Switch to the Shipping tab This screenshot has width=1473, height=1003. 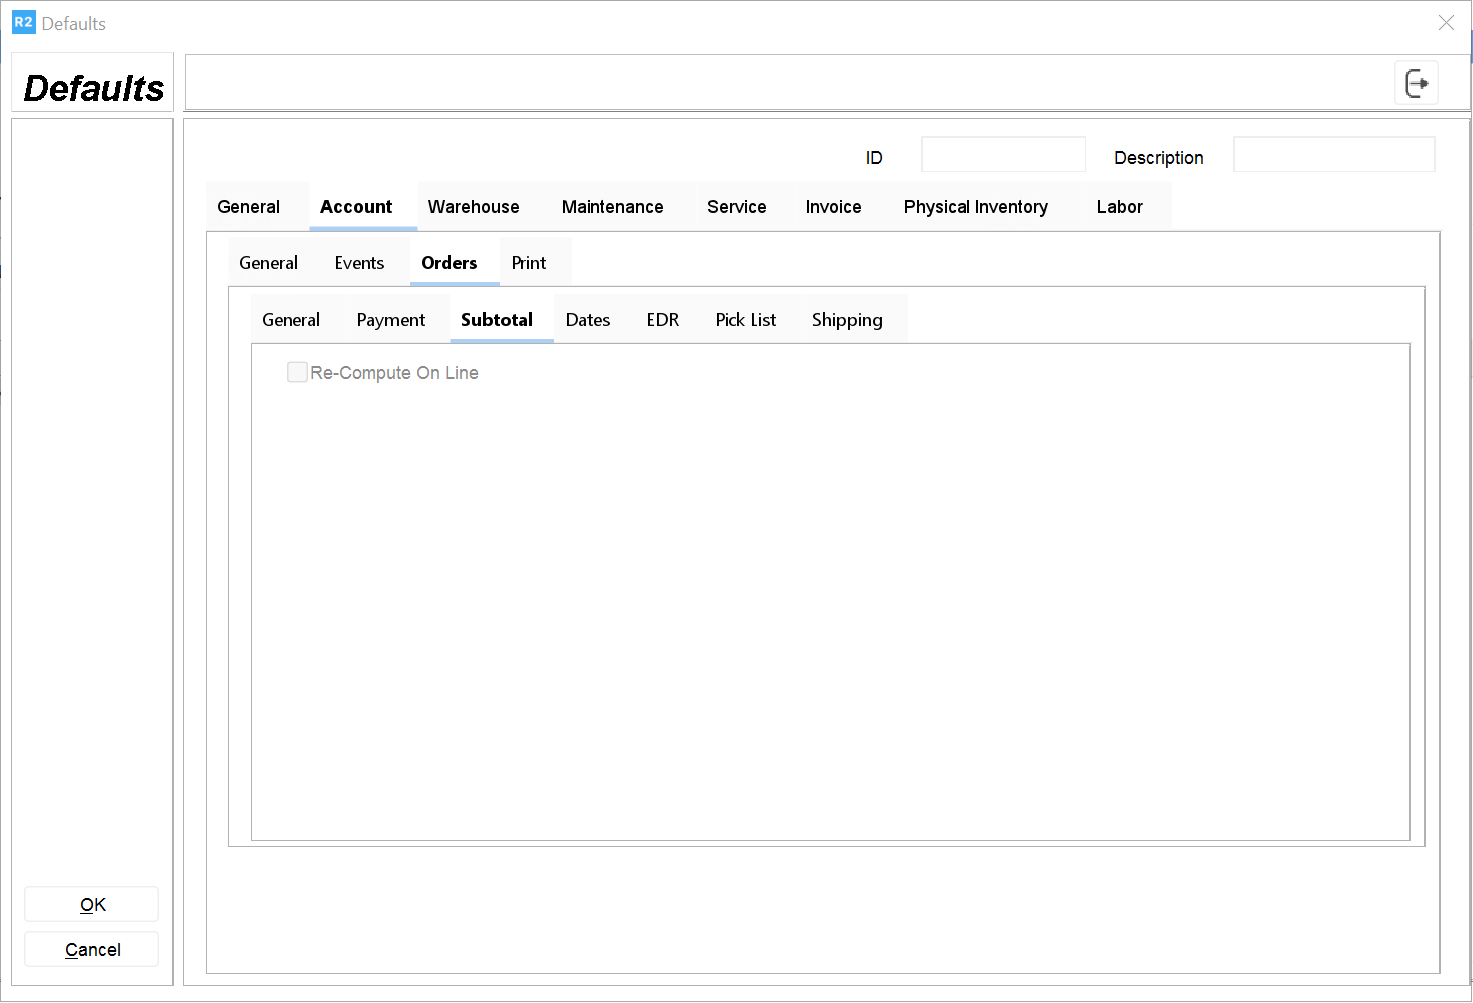point(847,320)
